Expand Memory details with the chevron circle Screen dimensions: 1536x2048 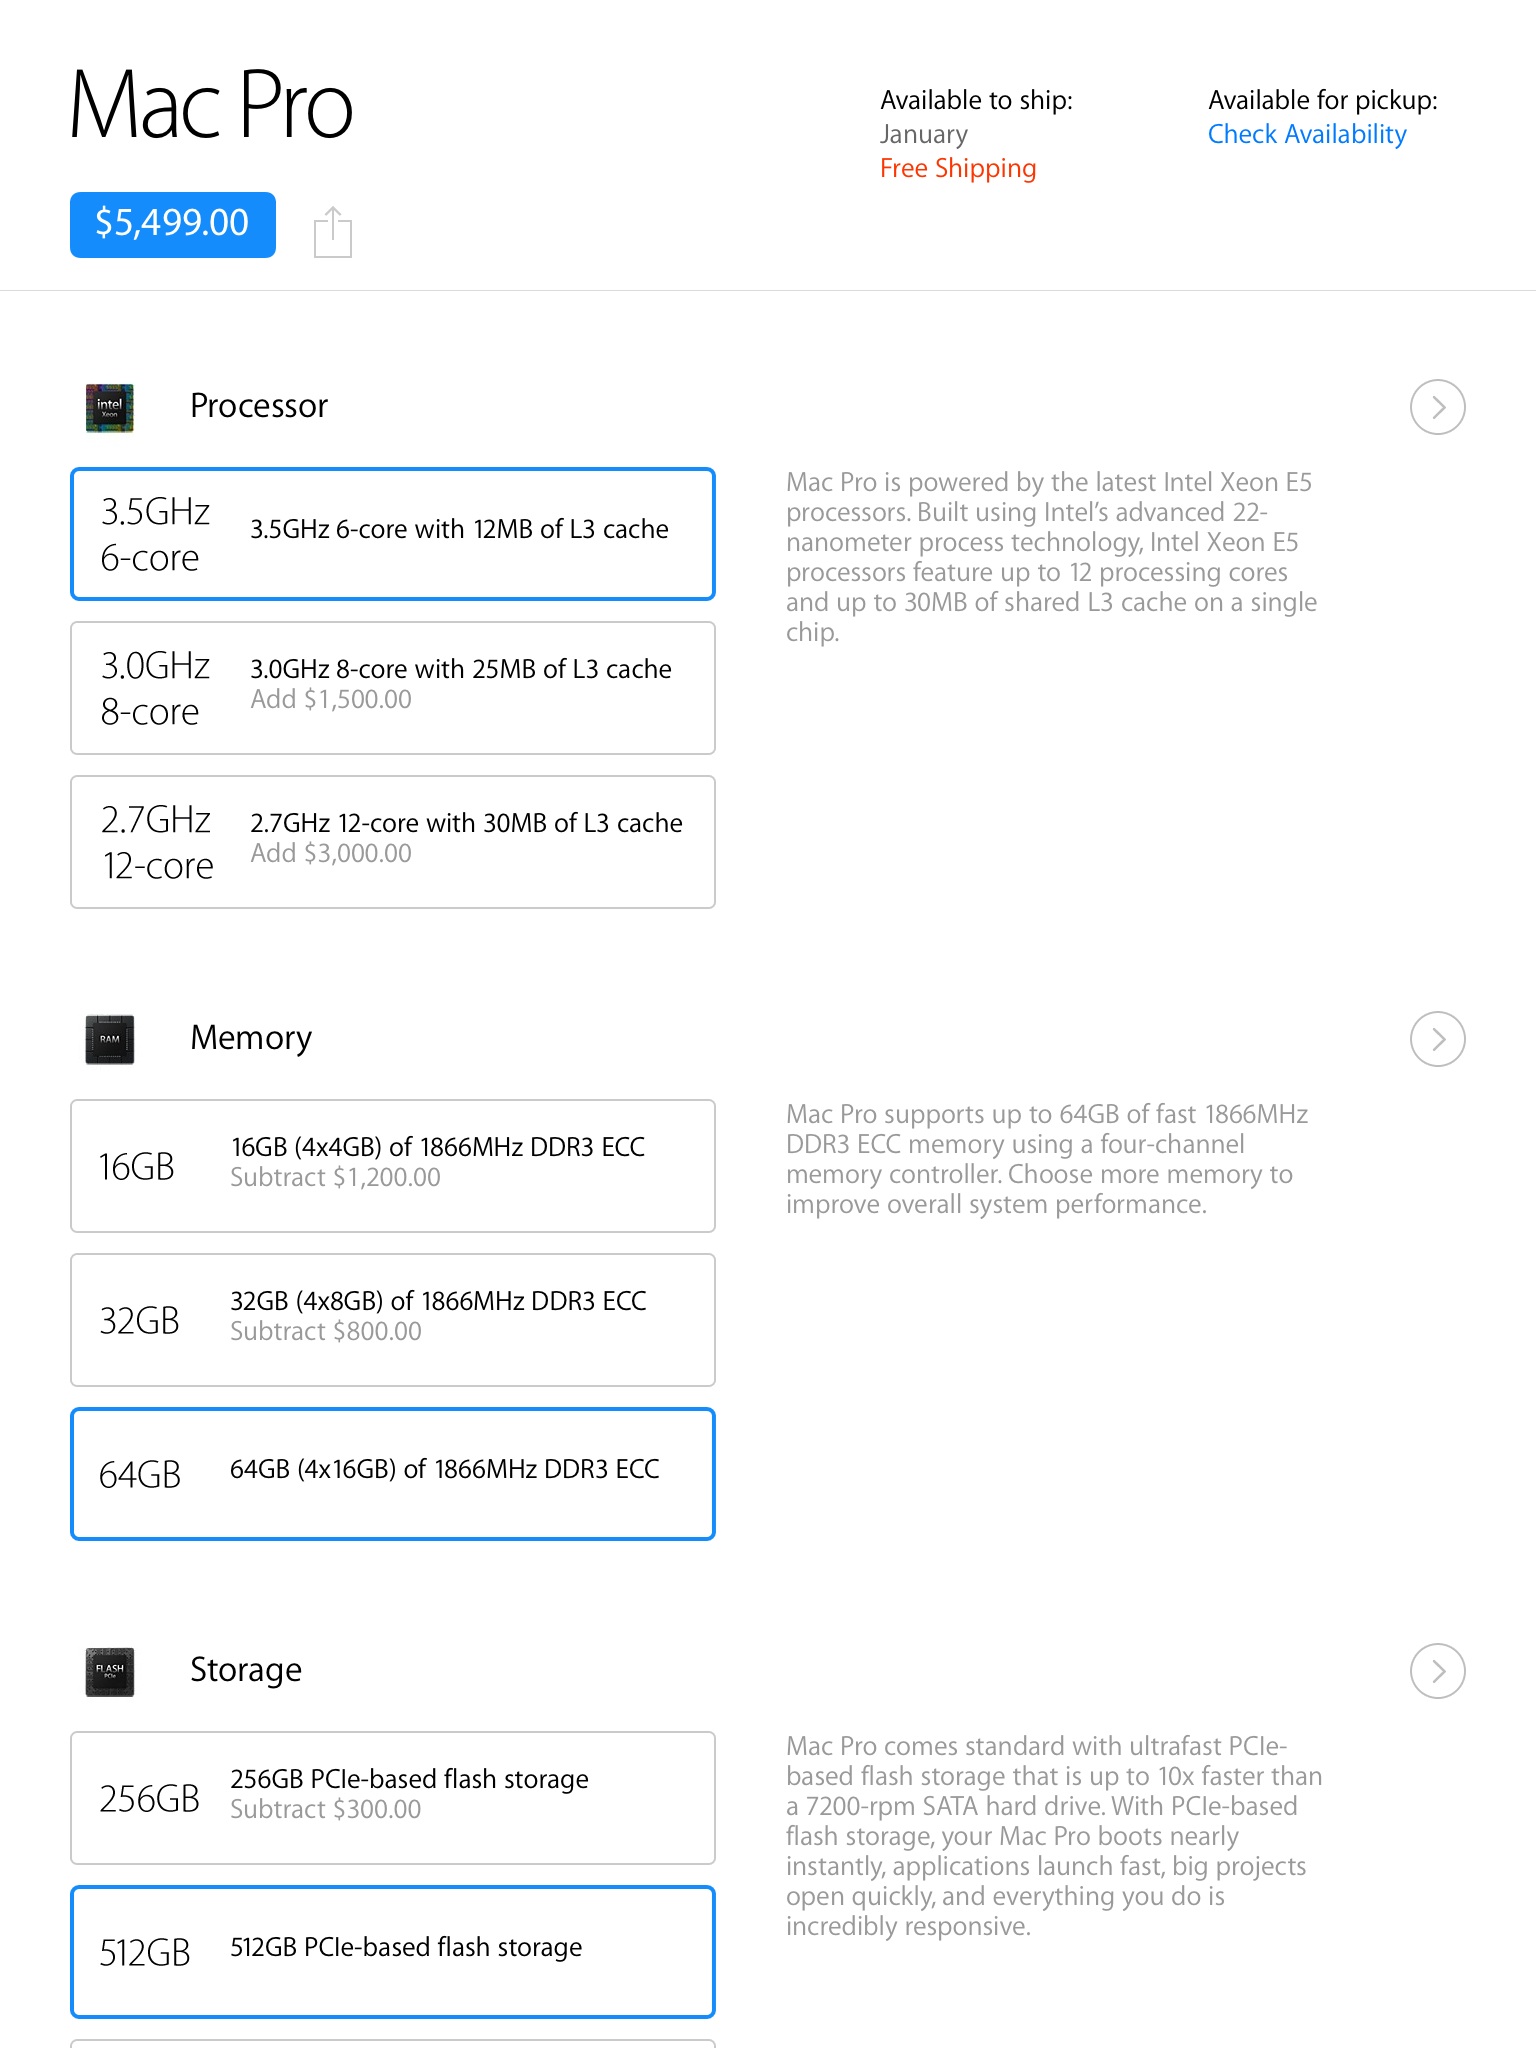pos(1438,1039)
